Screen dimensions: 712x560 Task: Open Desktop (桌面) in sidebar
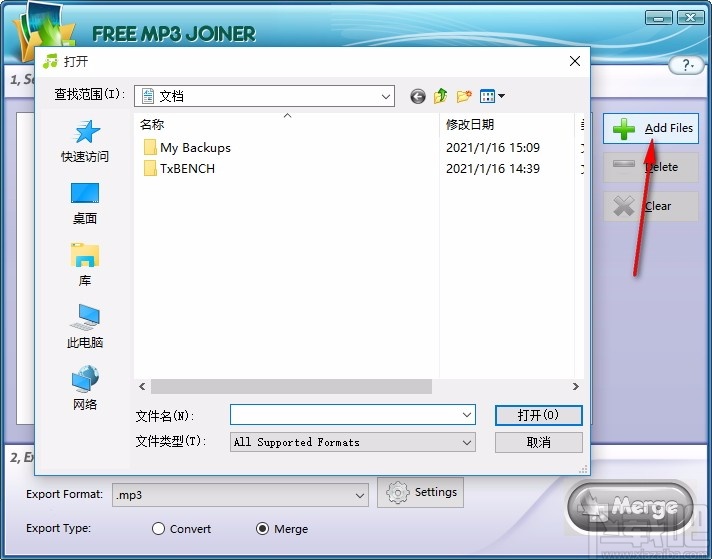coord(85,203)
